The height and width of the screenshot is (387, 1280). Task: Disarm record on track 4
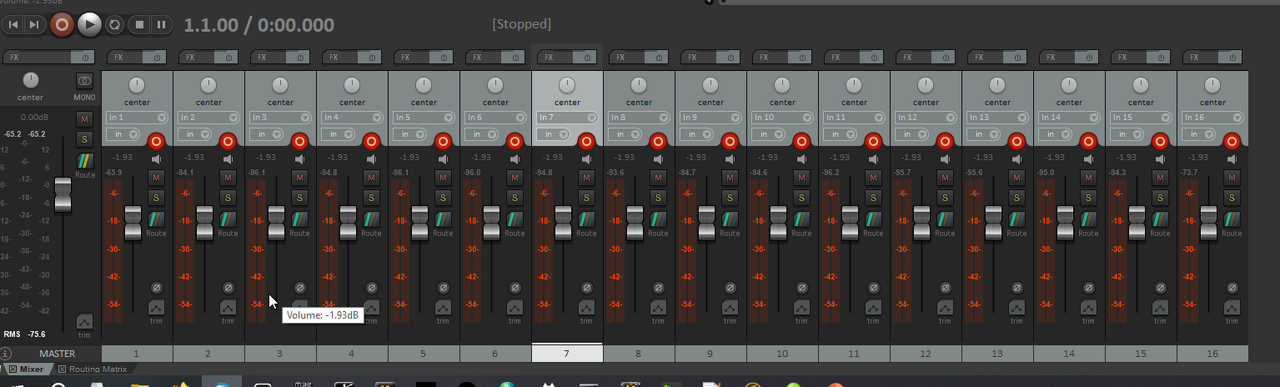[x=371, y=141]
